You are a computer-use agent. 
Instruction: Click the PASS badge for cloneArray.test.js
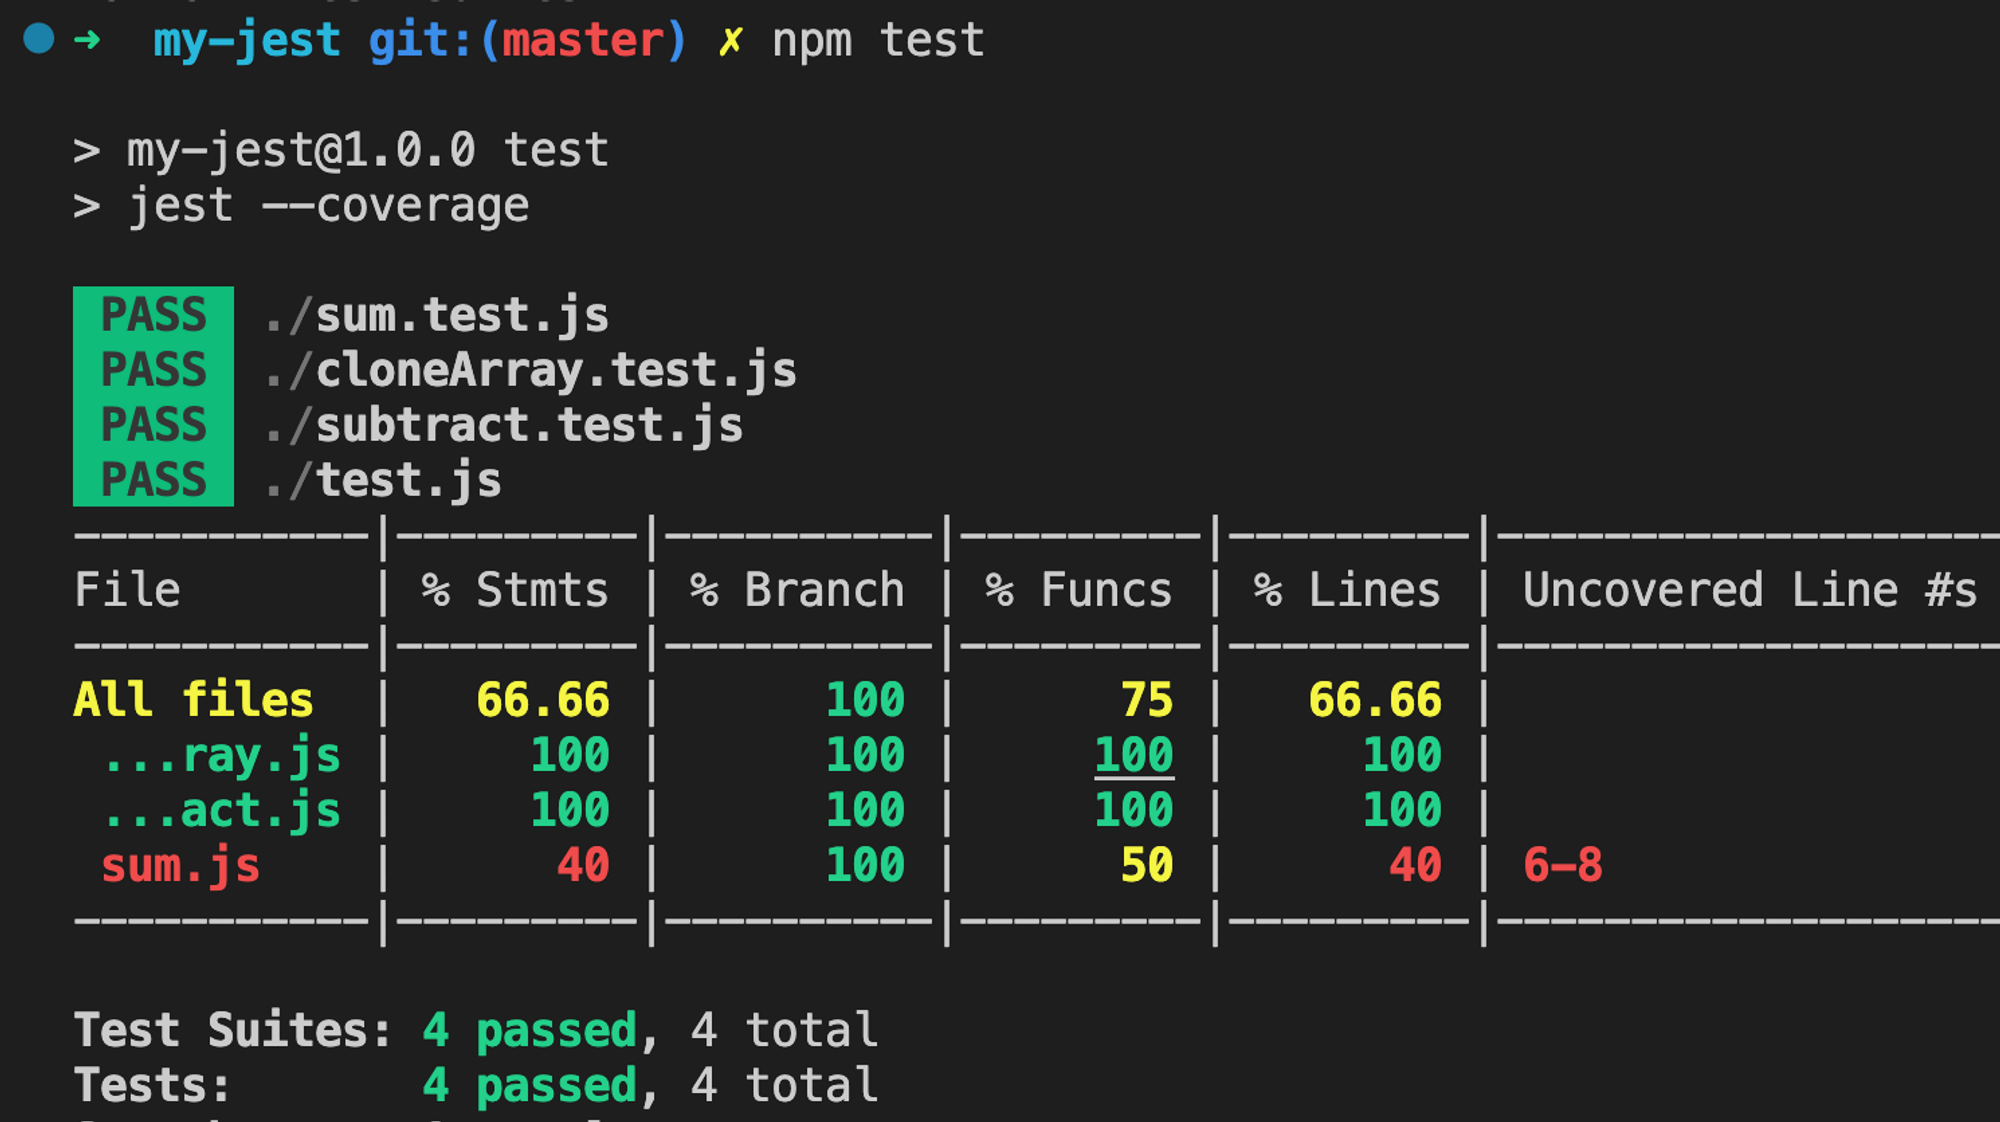coord(153,371)
